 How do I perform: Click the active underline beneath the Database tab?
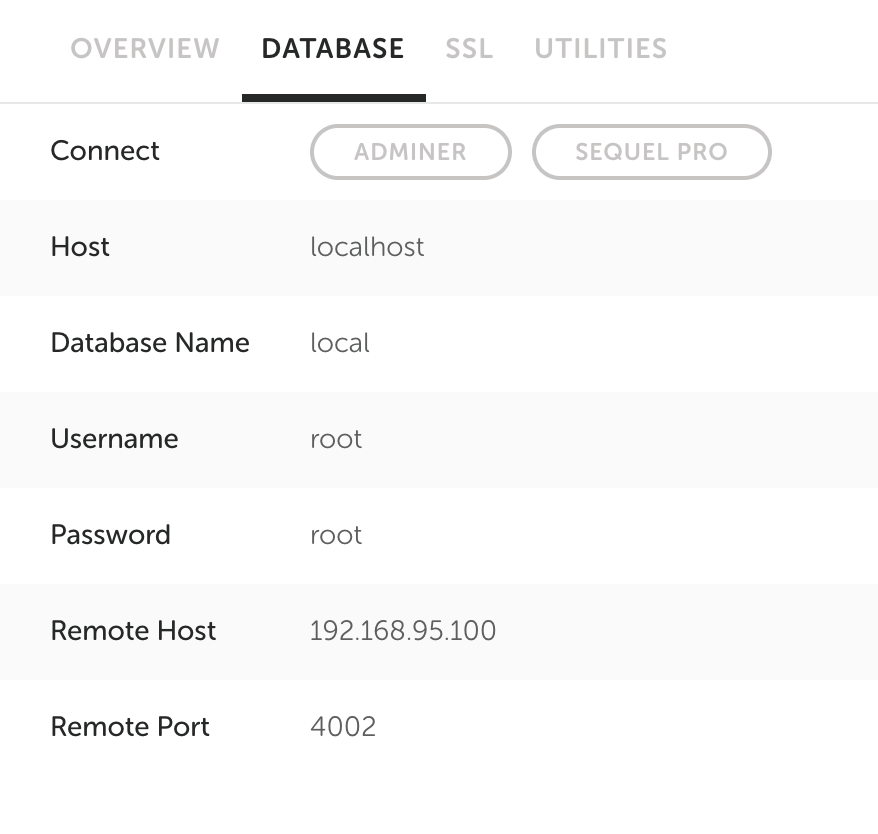pos(334,98)
